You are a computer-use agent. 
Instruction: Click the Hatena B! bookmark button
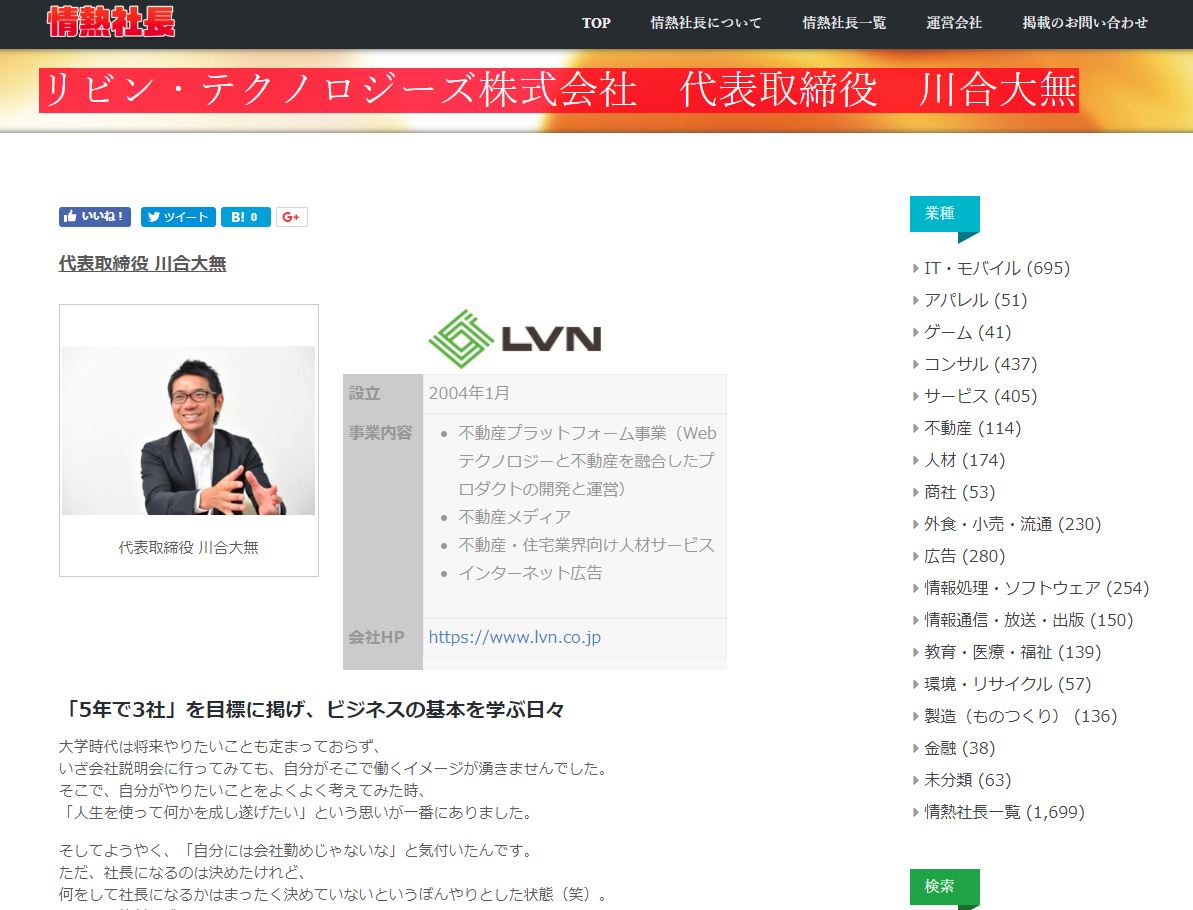point(246,217)
